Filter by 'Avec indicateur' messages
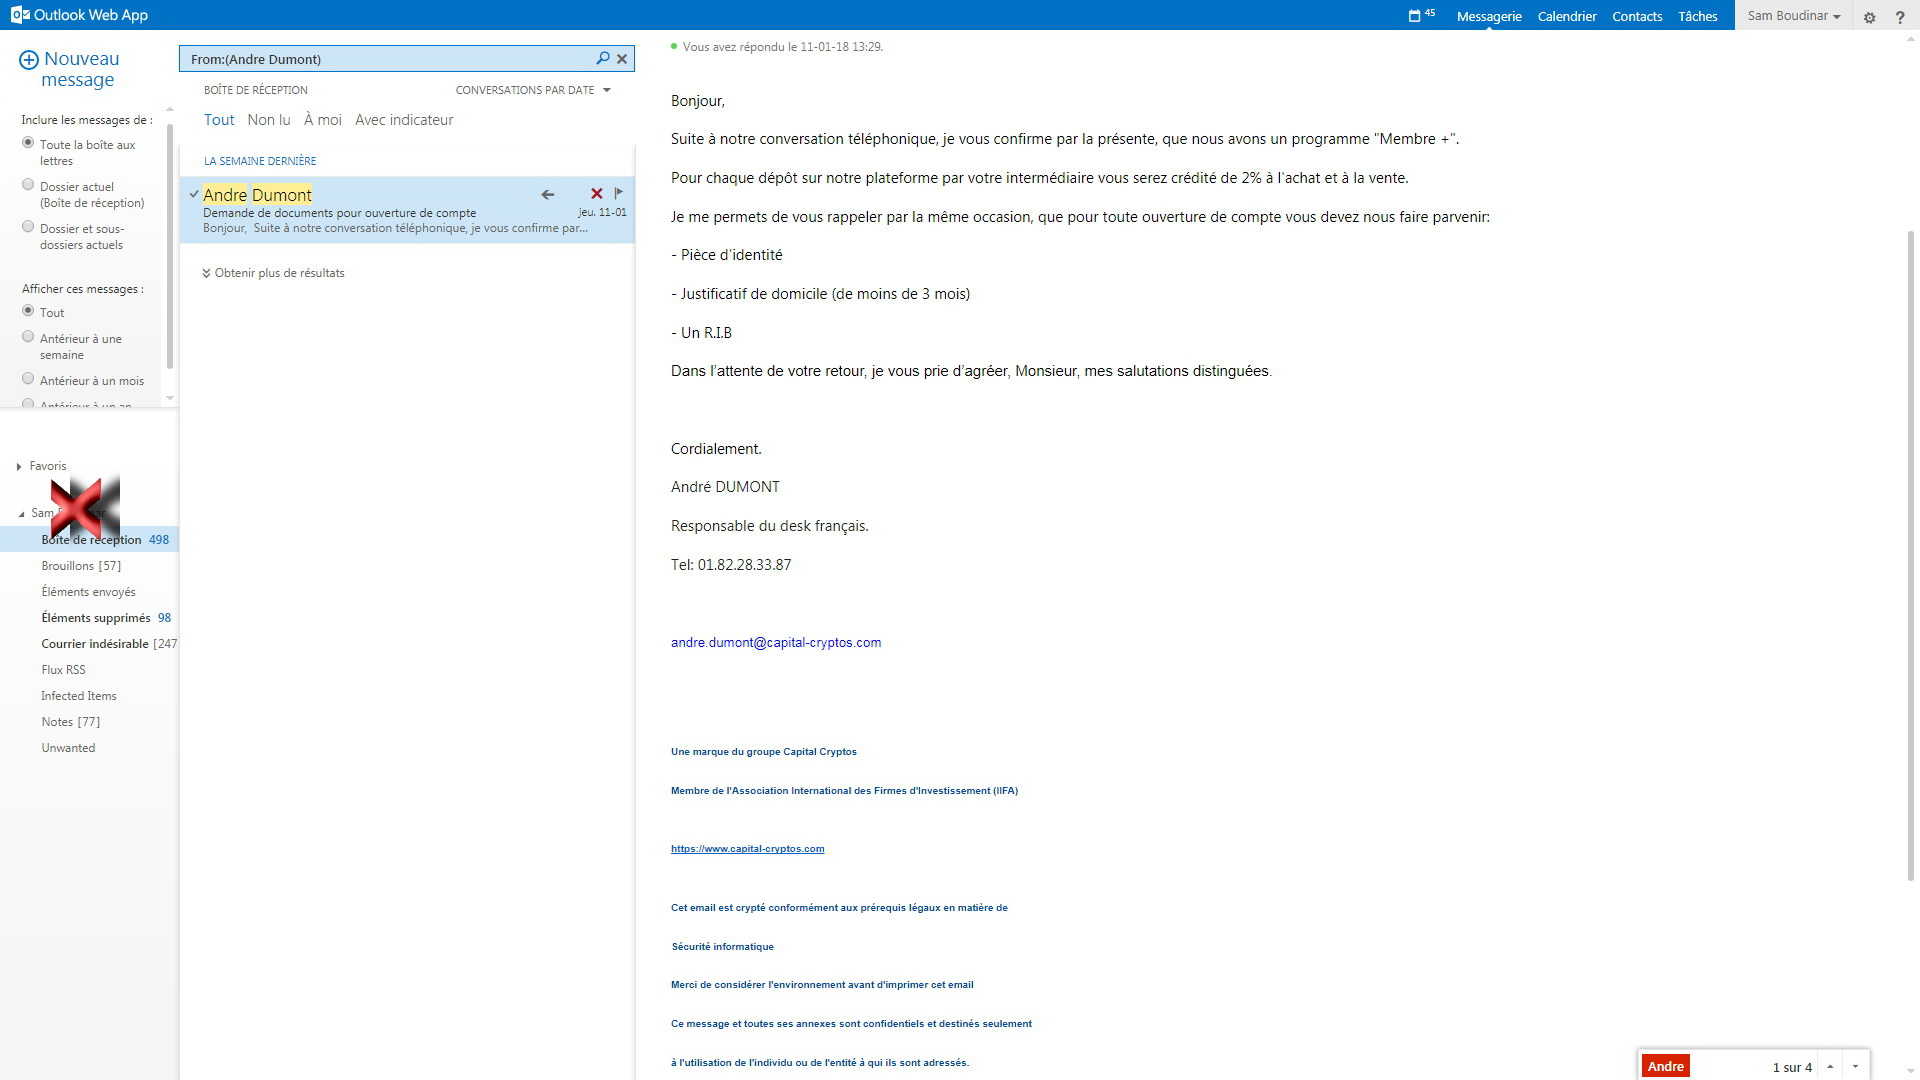 [x=404, y=120]
